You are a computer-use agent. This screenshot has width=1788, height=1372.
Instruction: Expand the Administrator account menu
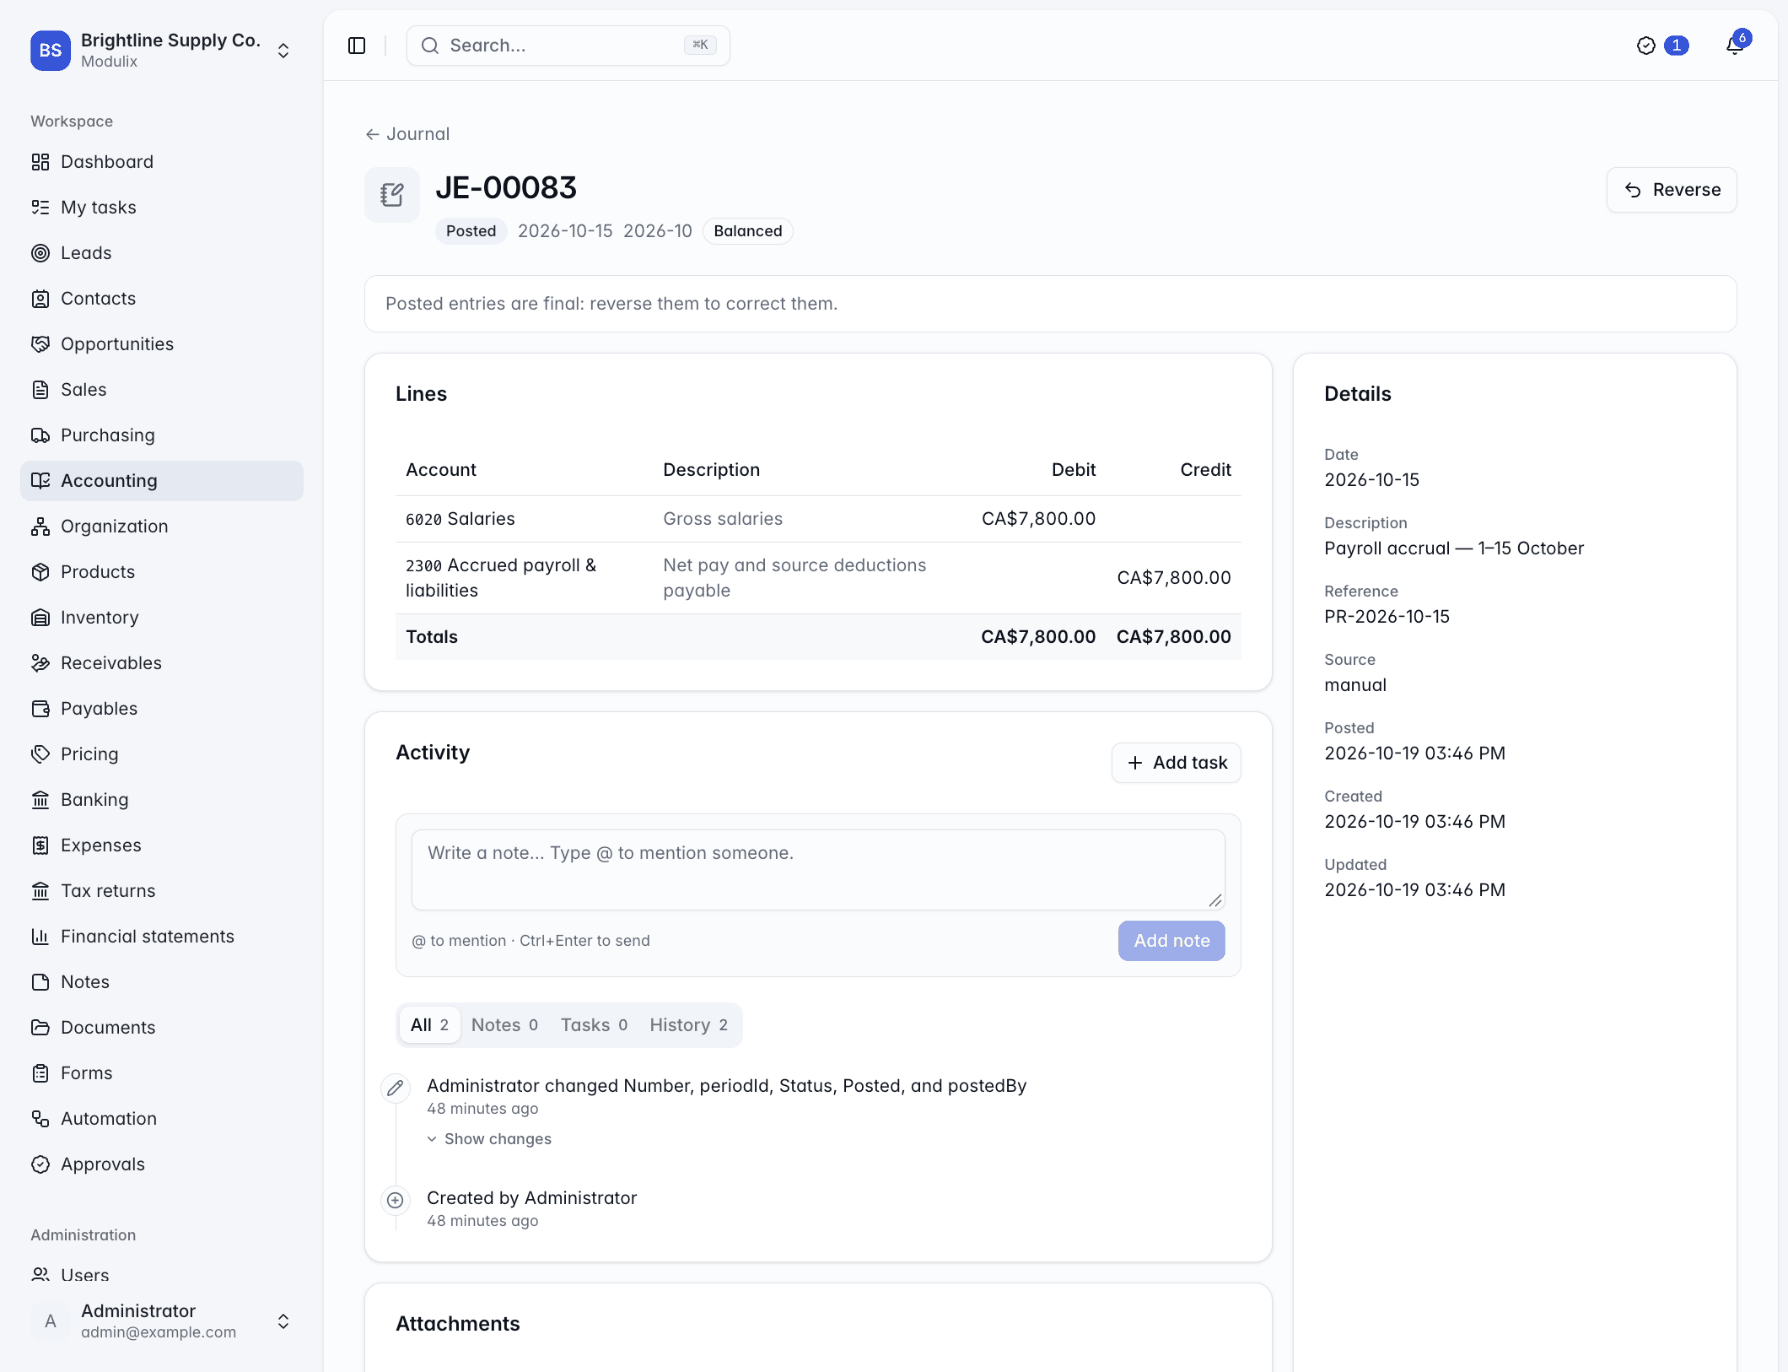(283, 1321)
